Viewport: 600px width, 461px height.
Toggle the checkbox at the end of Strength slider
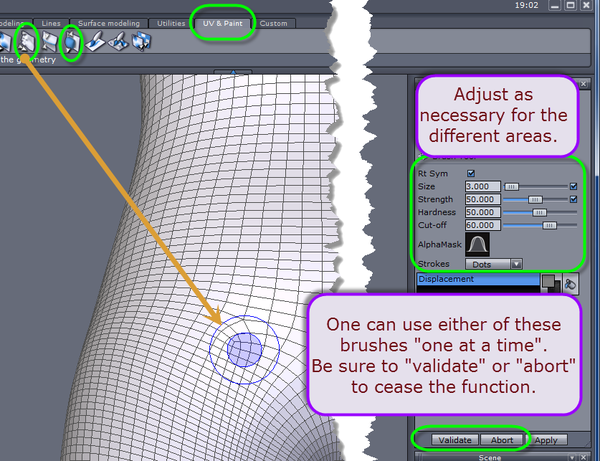573,199
